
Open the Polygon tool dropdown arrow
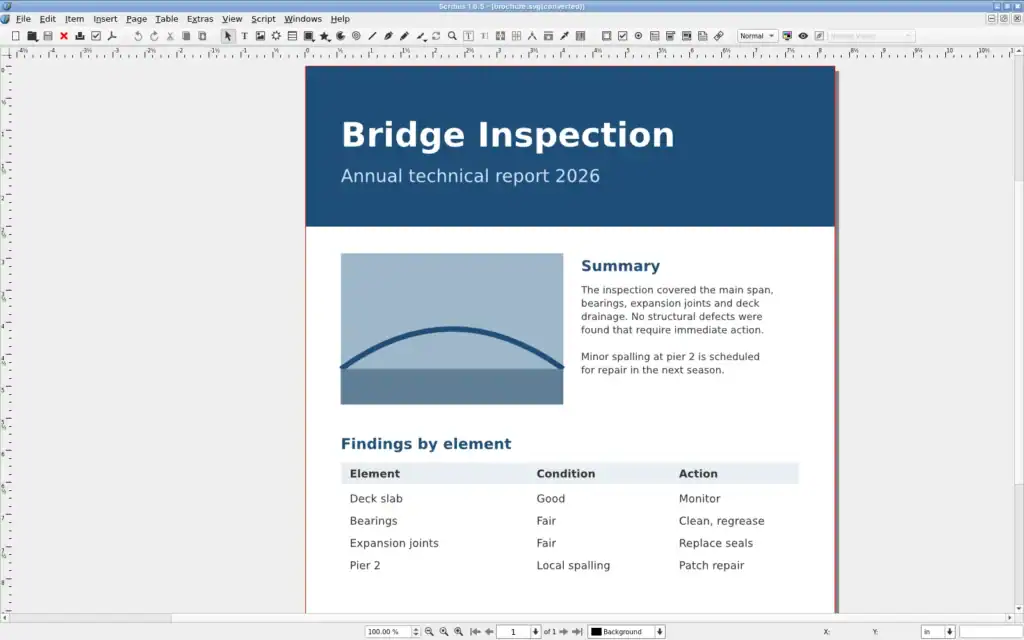pos(331,39)
